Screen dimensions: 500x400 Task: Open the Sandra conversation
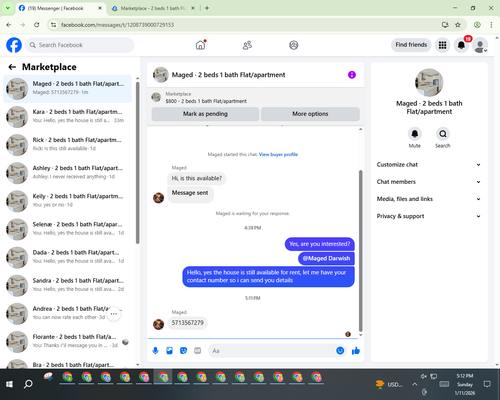tap(67, 285)
